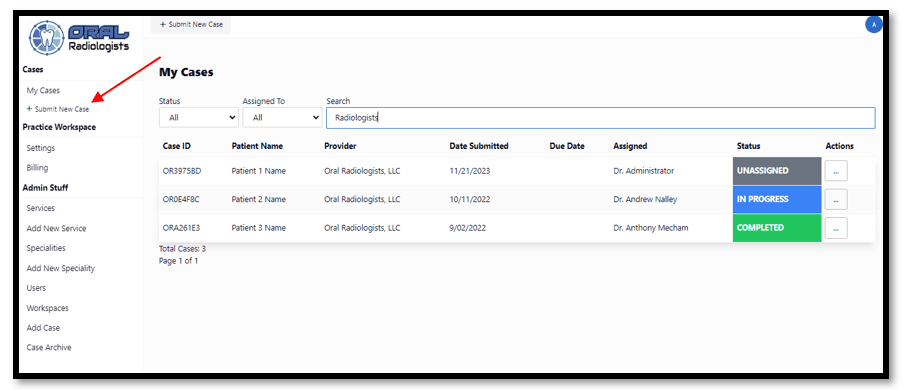Screen dimensions: 906x390
Task: Open My Cases in sidebar
Action: [43, 90]
